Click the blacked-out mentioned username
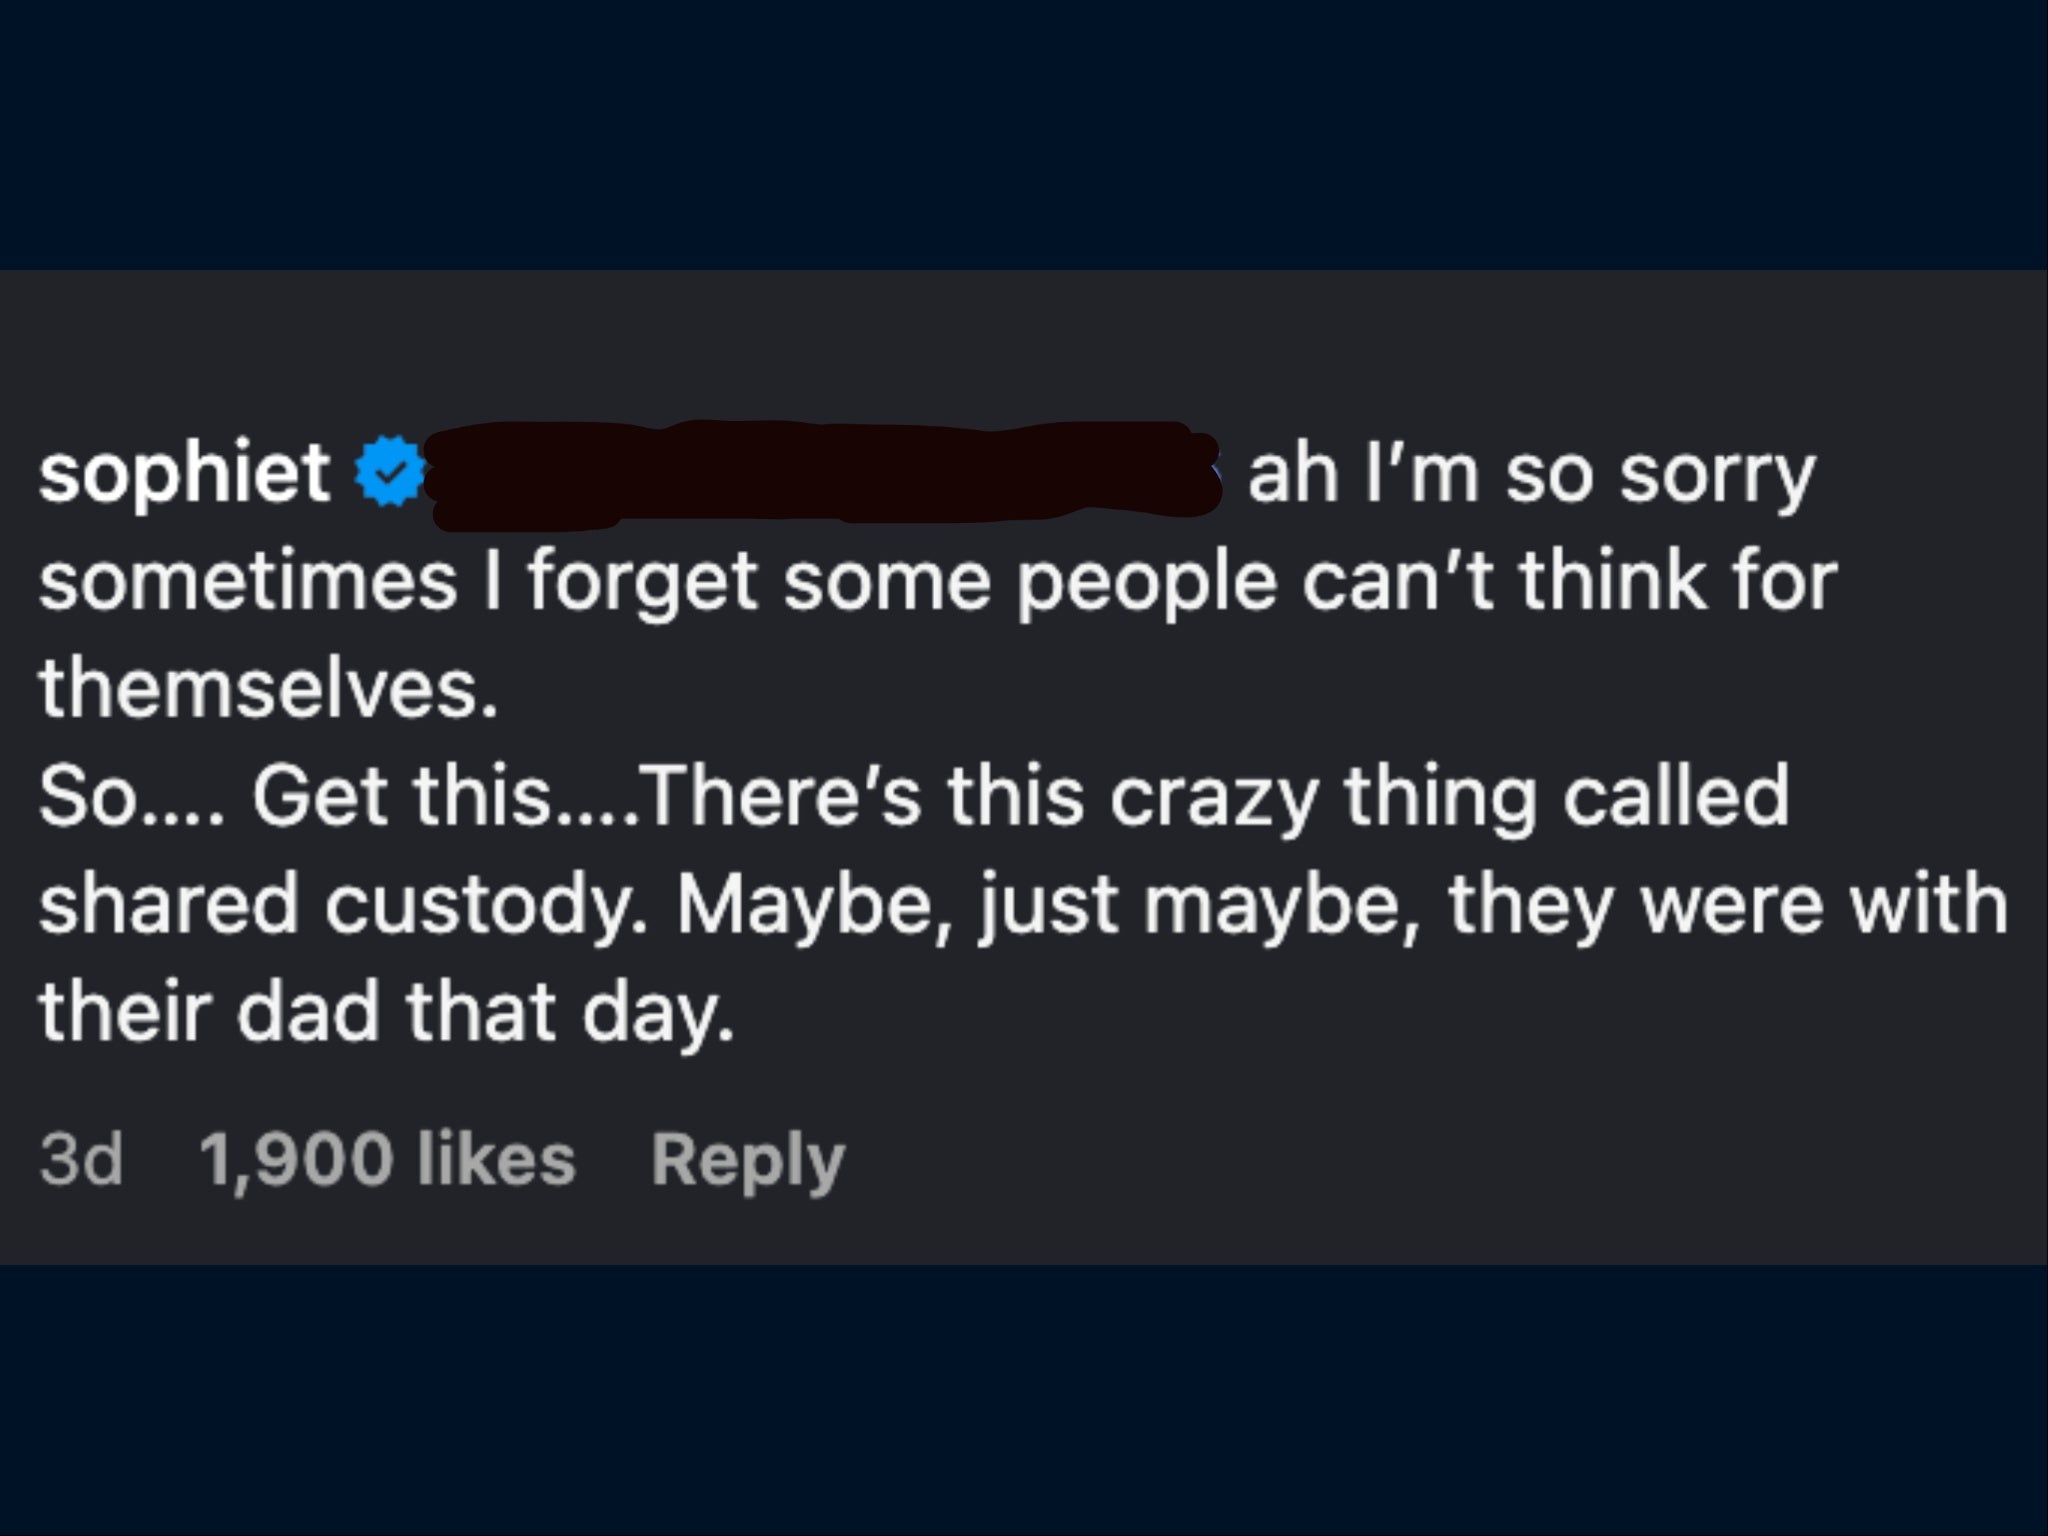 point(822,473)
